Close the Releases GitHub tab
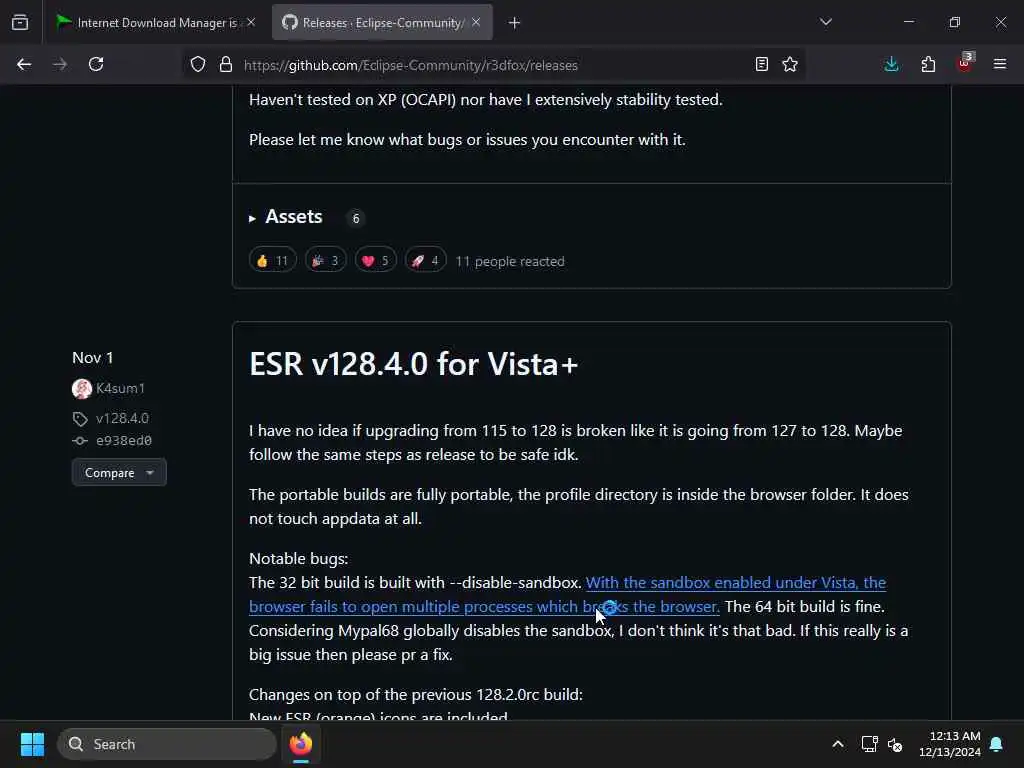The width and height of the screenshot is (1024, 768). [x=476, y=22]
